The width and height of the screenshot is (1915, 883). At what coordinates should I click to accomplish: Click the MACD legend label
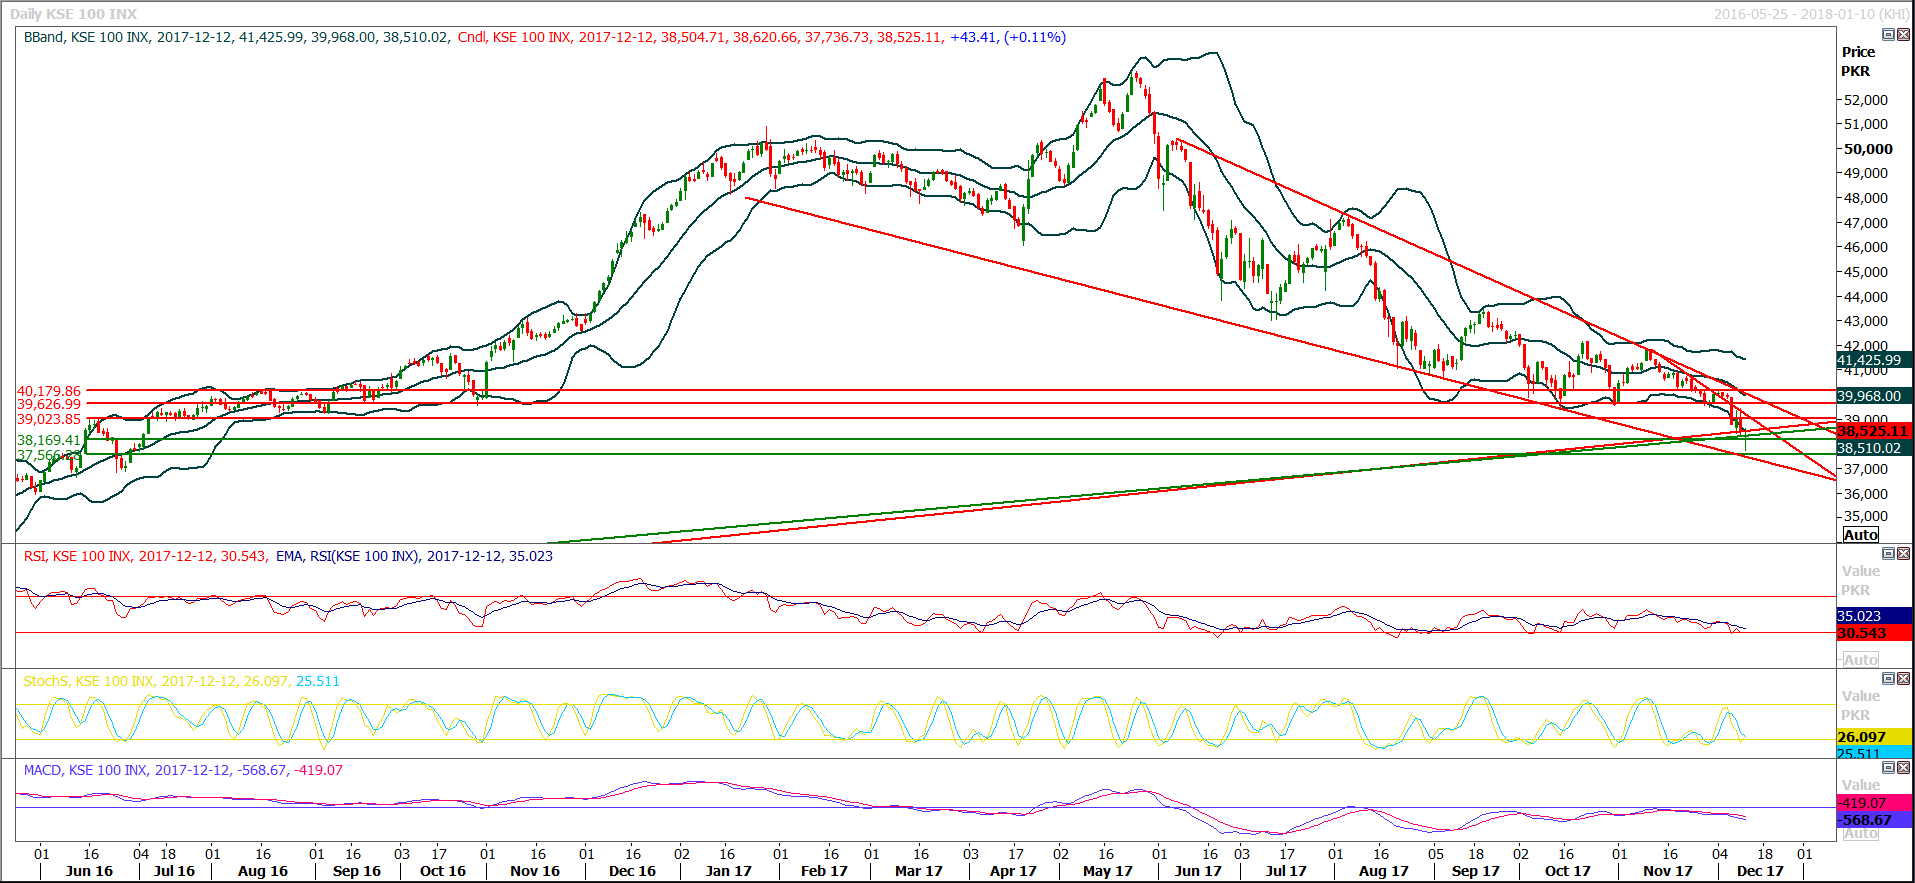coord(183,770)
